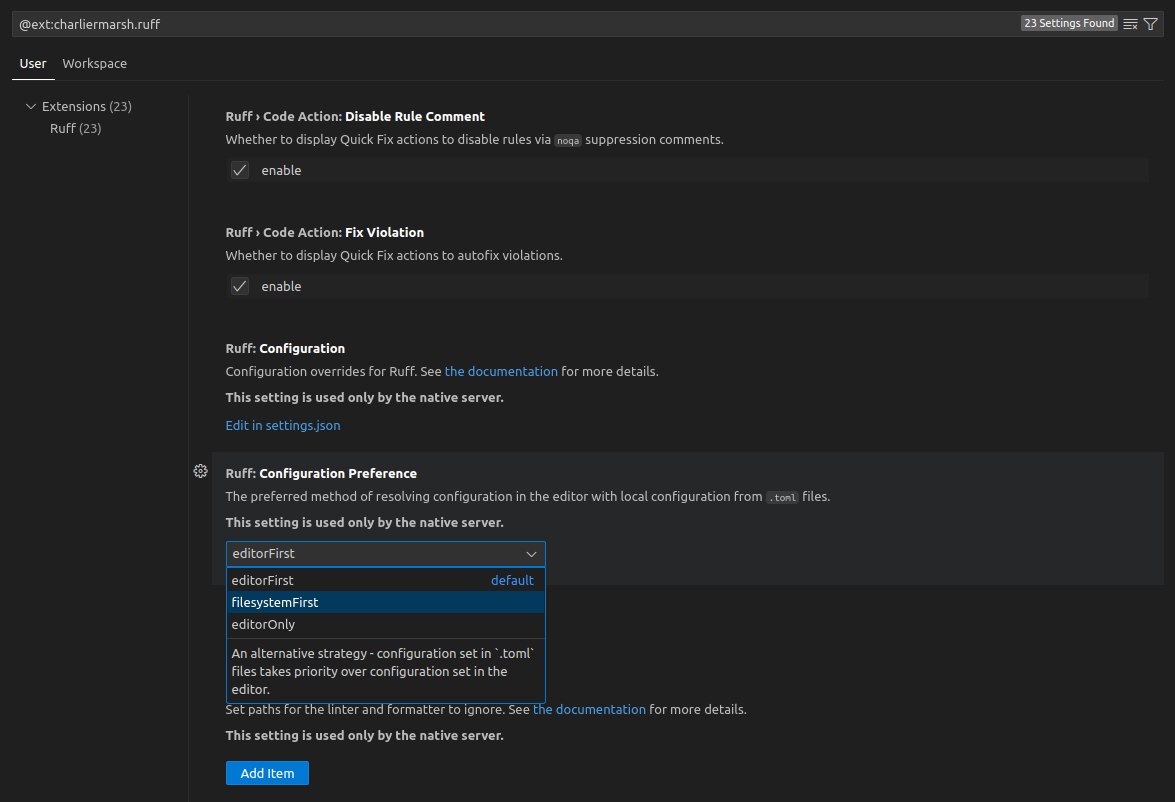Choose editorOnly option in dropdown list
Screen dimensions: 1175x802
click(x=386, y=624)
